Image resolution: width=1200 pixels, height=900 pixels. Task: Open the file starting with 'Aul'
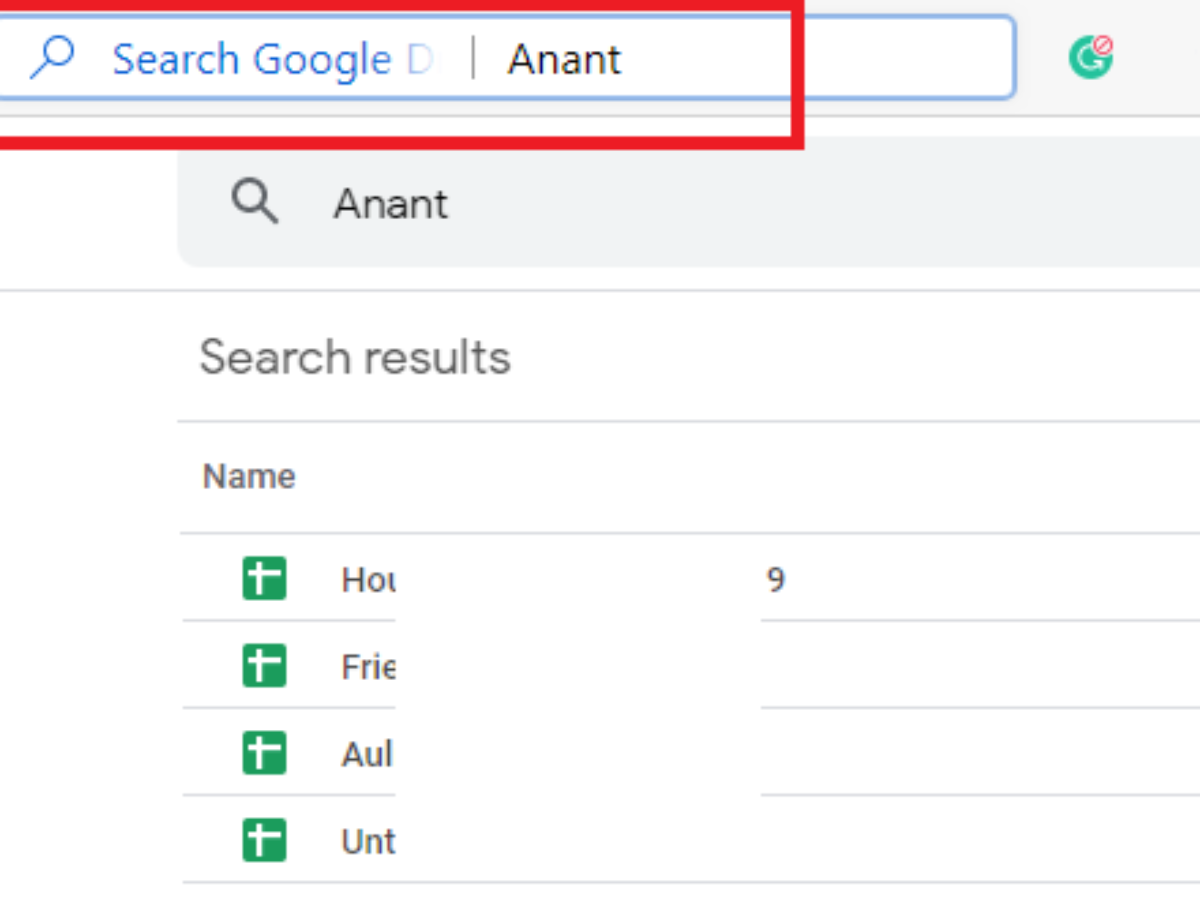click(368, 753)
